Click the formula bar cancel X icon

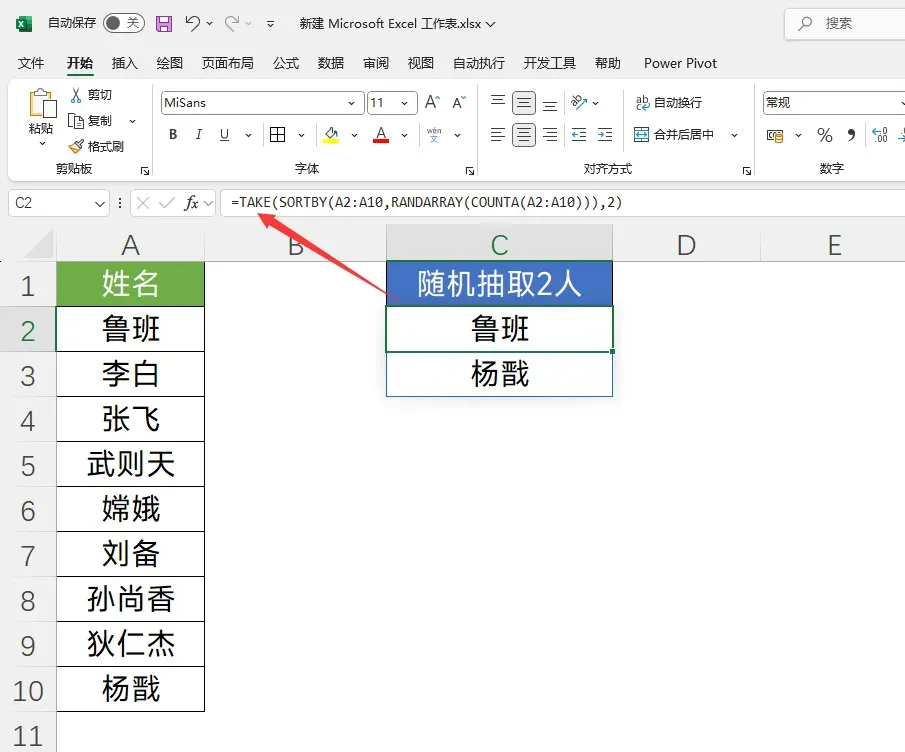coord(143,203)
